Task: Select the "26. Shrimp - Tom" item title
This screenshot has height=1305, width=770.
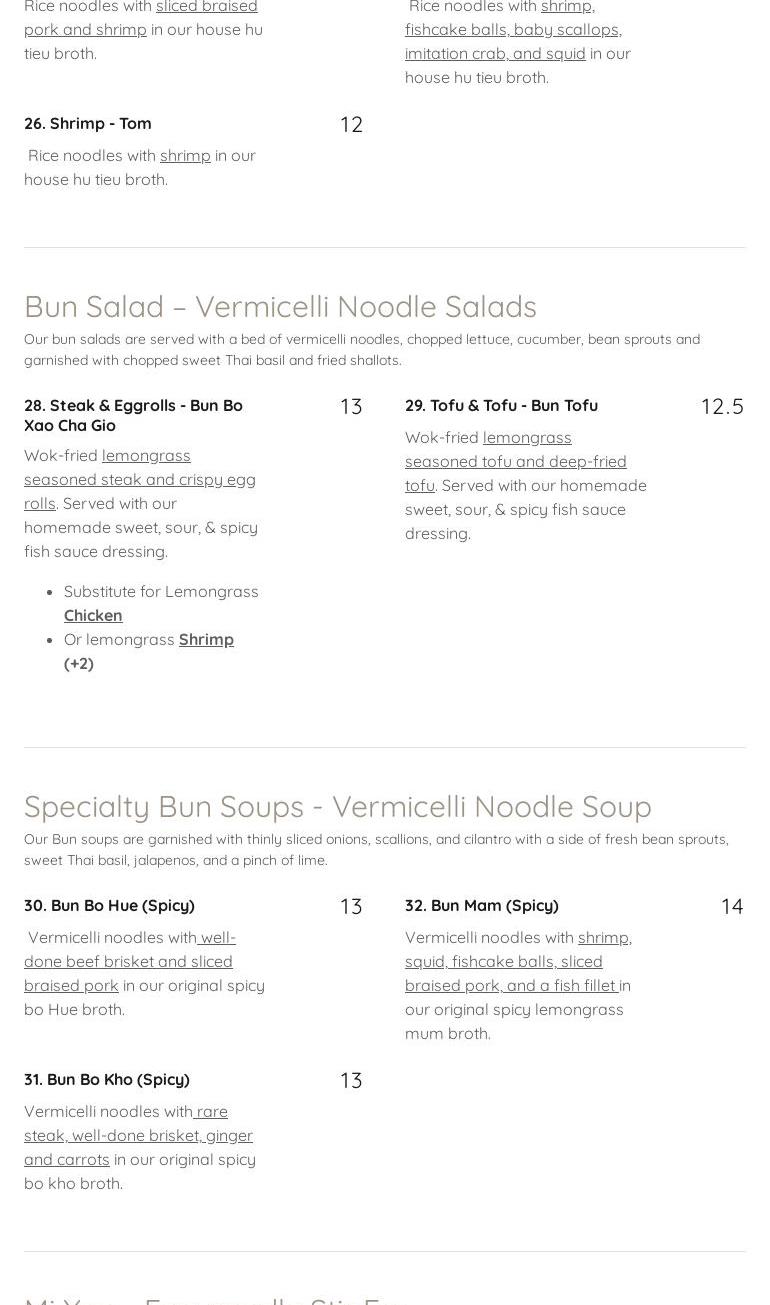Action: point(88,123)
